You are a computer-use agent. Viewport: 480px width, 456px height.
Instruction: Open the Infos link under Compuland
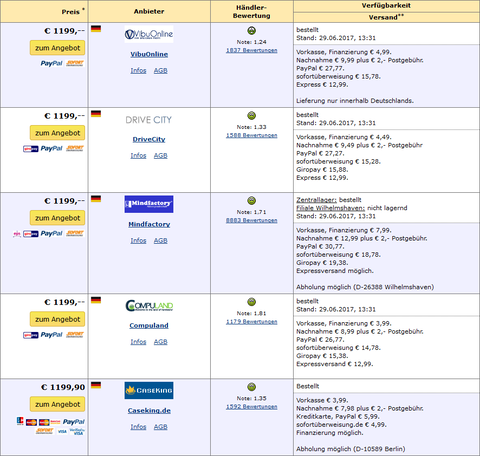click(x=138, y=342)
